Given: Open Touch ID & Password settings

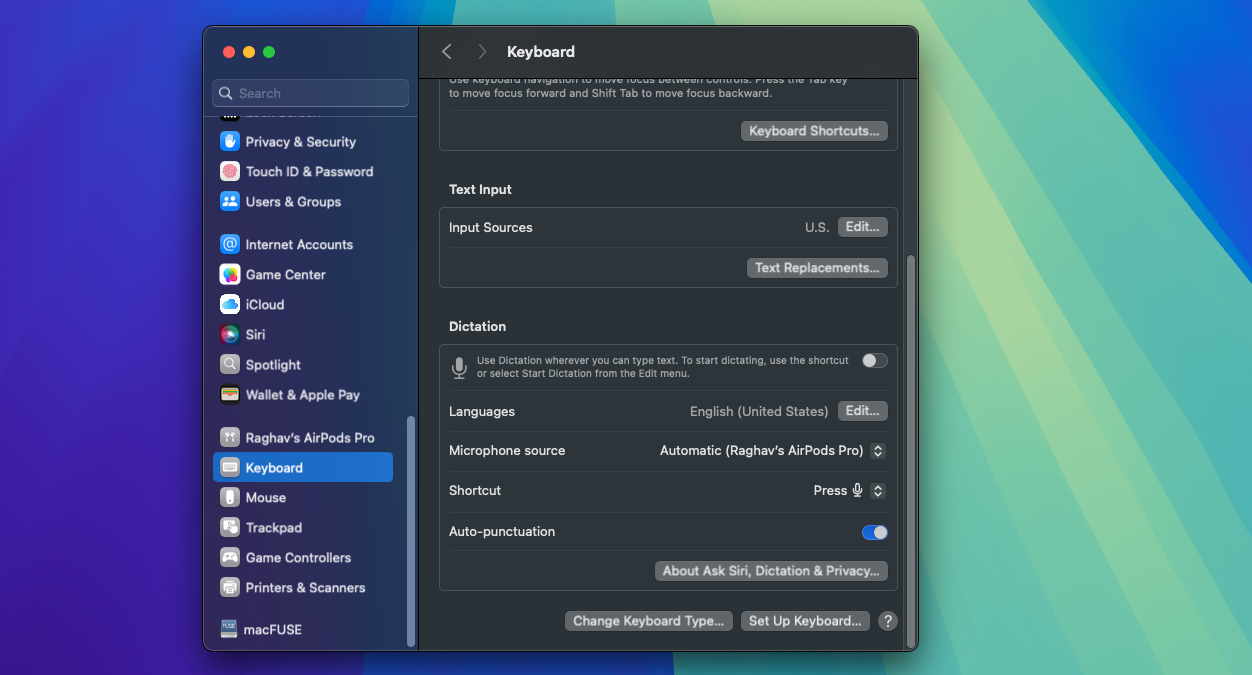Looking at the screenshot, I should (230, 171).
